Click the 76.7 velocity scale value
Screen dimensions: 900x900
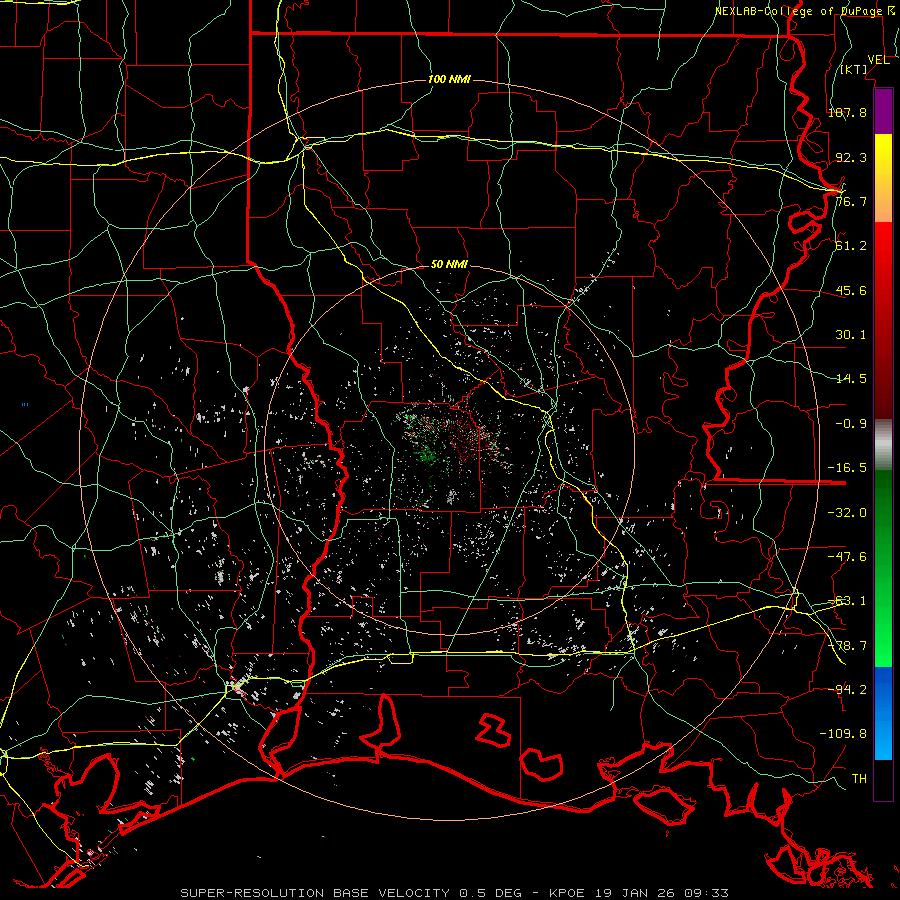click(x=851, y=201)
